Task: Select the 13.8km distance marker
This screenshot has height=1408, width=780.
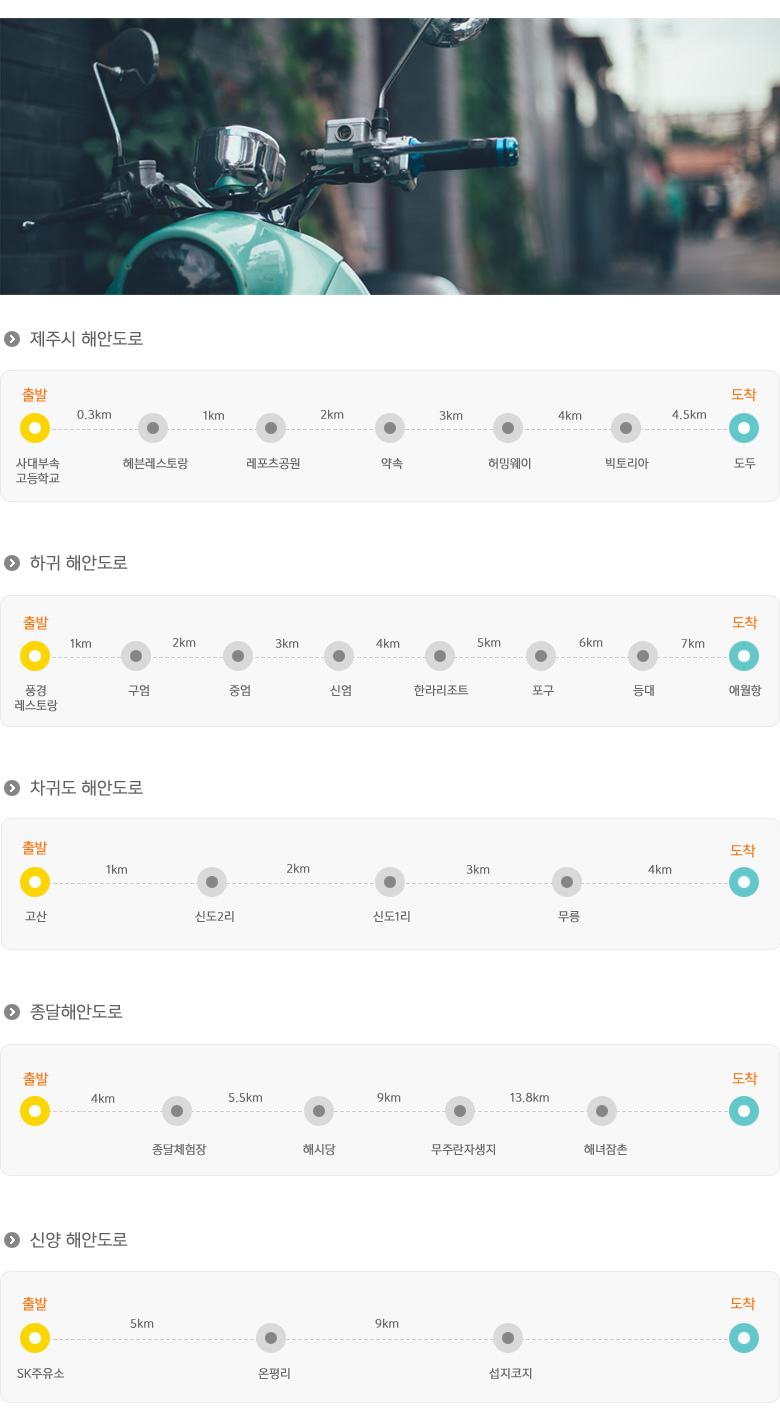Action: (x=529, y=1098)
